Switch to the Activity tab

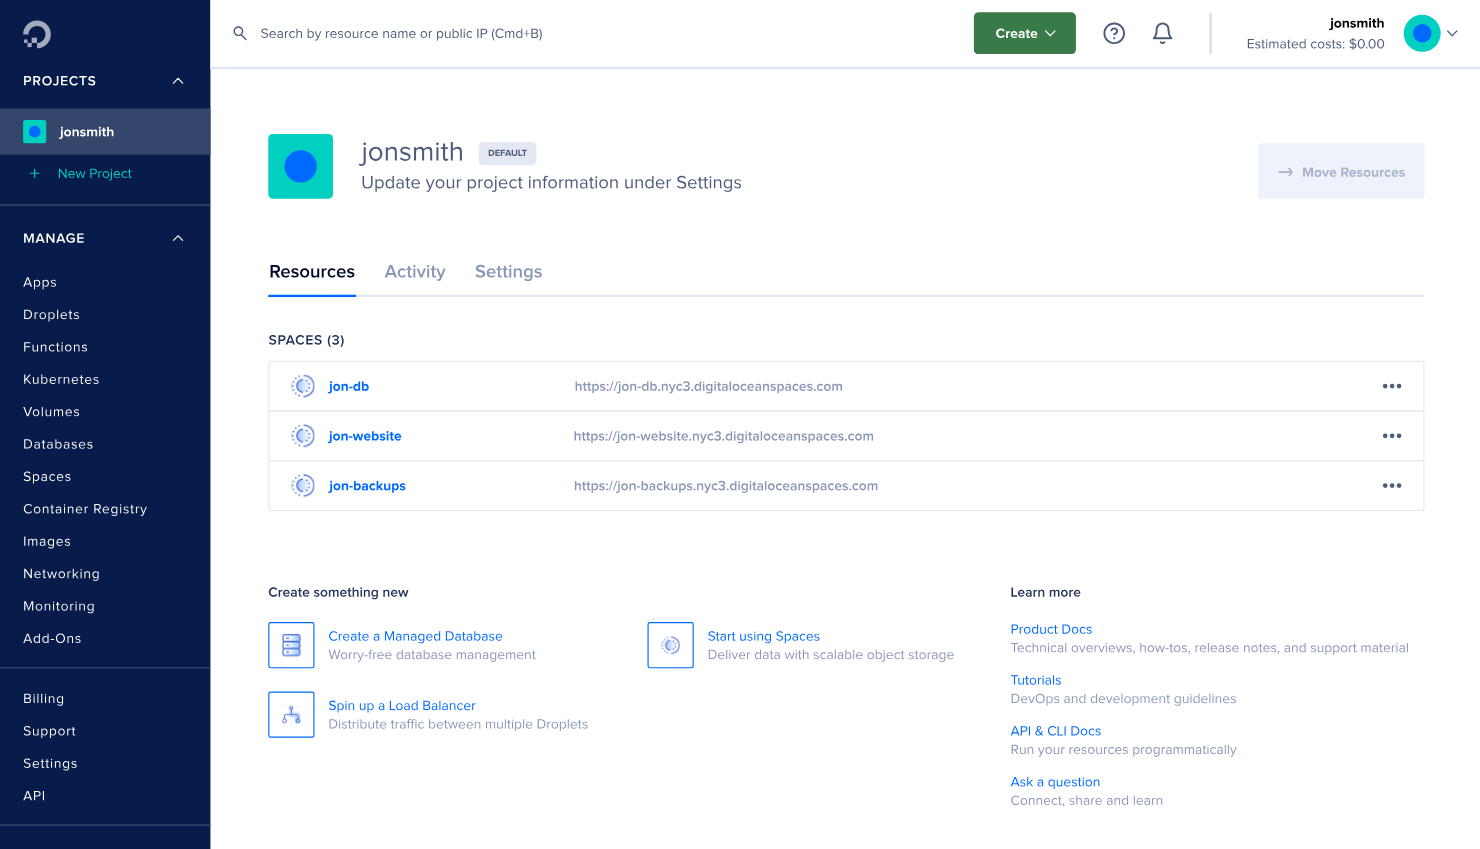point(415,272)
